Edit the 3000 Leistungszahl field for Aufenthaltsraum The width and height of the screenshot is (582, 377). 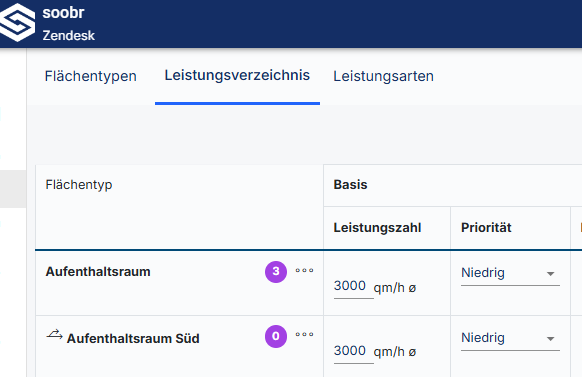tap(353, 286)
